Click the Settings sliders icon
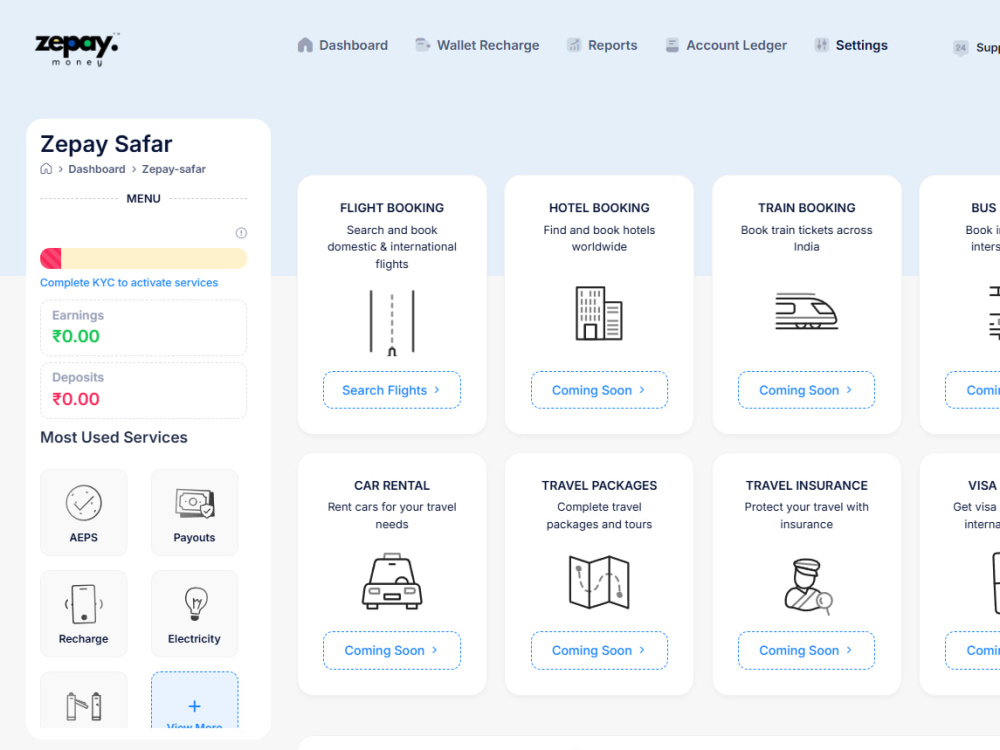Image resolution: width=1000 pixels, height=750 pixels. [x=821, y=45]
